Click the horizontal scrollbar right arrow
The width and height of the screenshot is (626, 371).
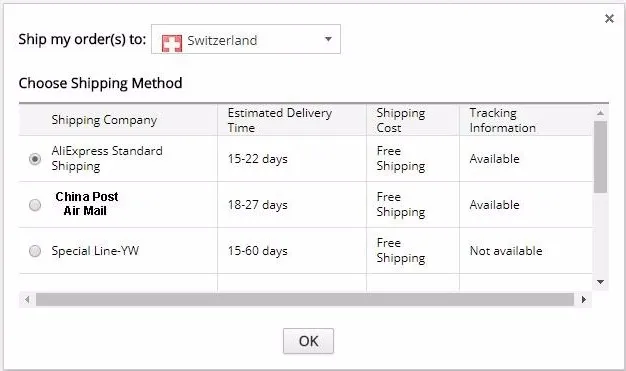[583, 299]
